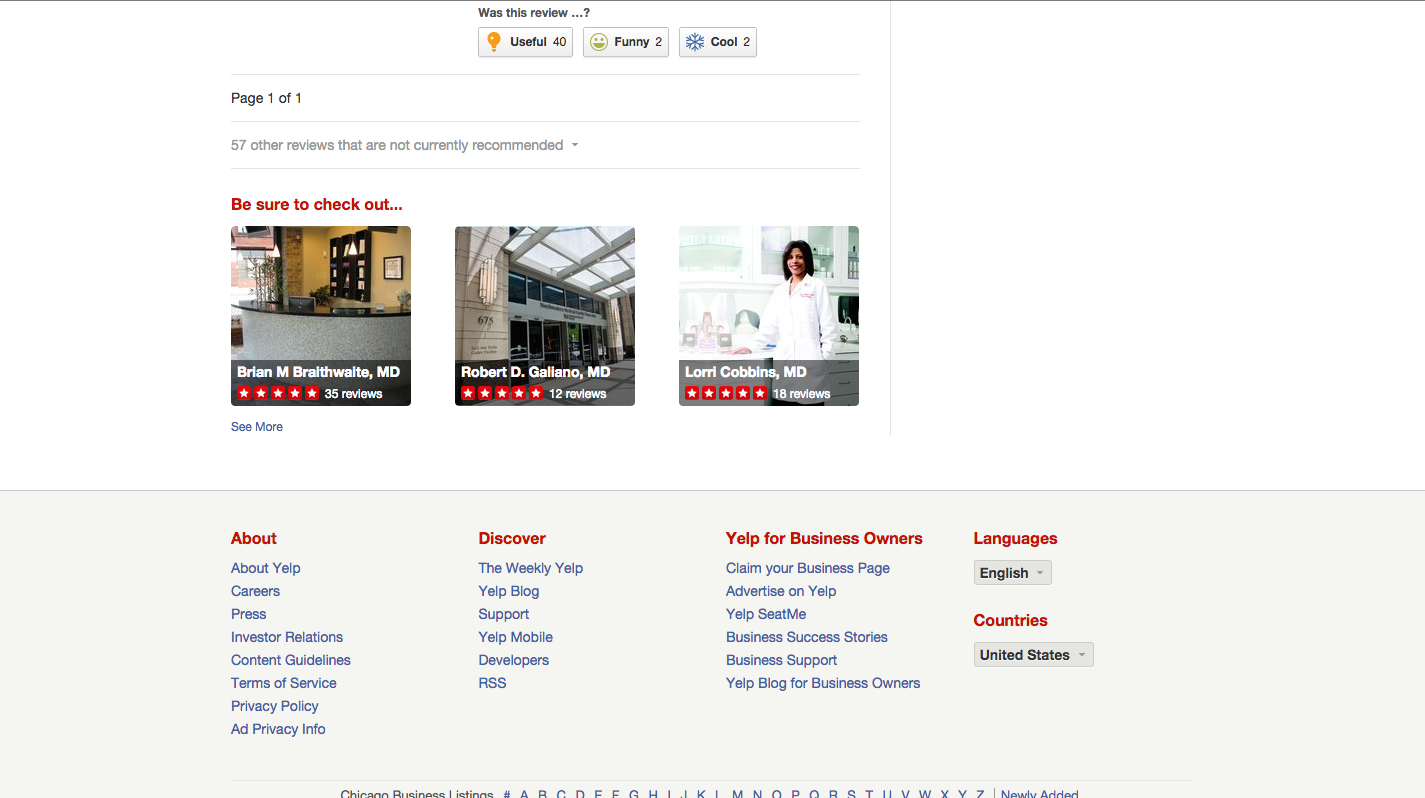Click the Countries heading
This screenshot has height=798, width=1425.
[x=1010, y=620]
